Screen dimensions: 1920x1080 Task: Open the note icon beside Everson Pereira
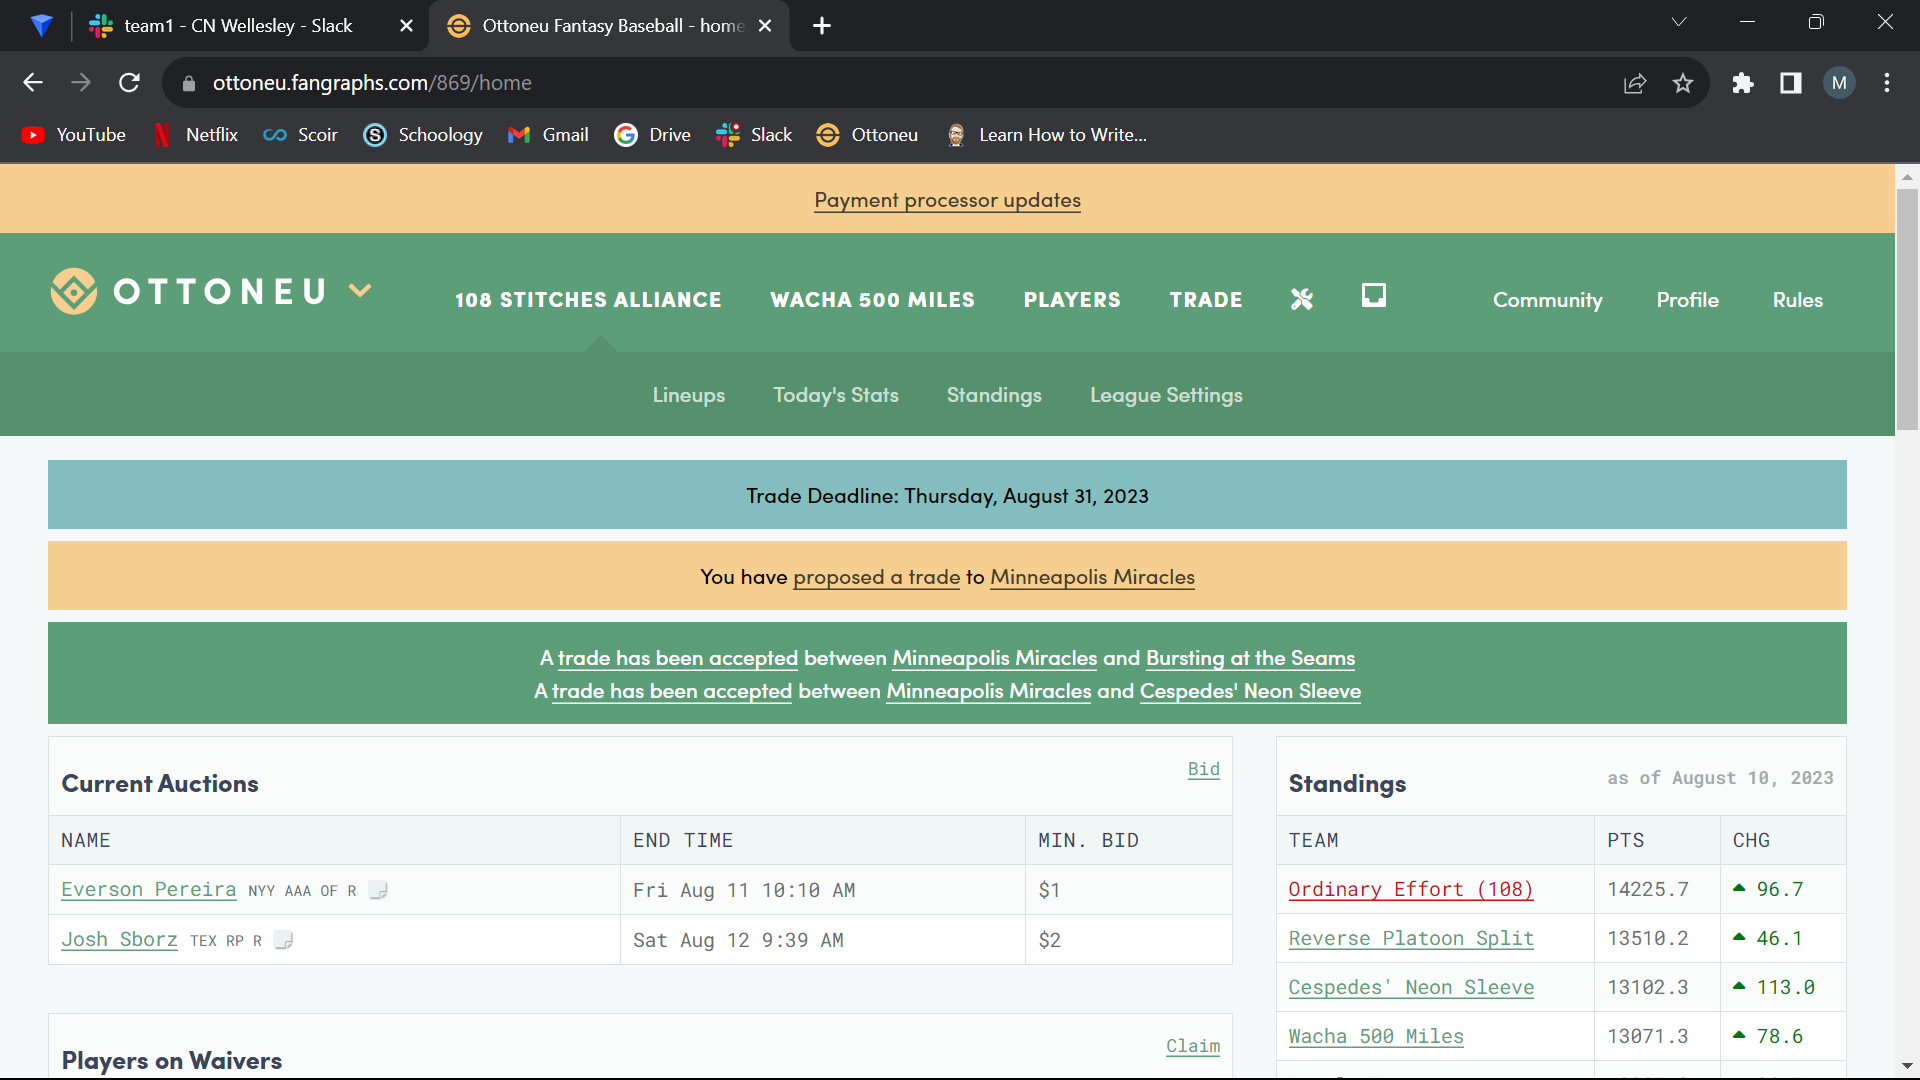[x=377, y=890]
